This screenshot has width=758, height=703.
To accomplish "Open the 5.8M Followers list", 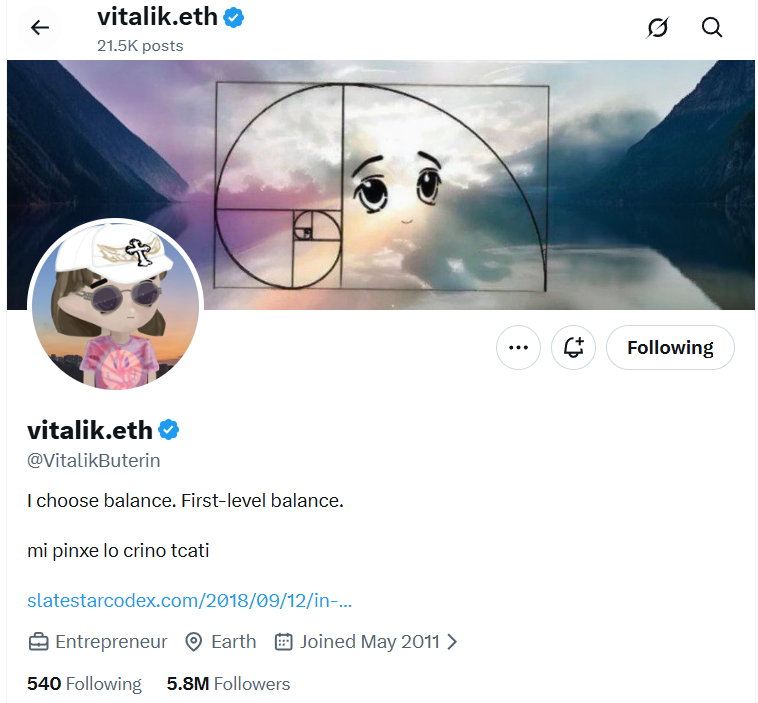I will pyautogui.click(x=228, y=684).
